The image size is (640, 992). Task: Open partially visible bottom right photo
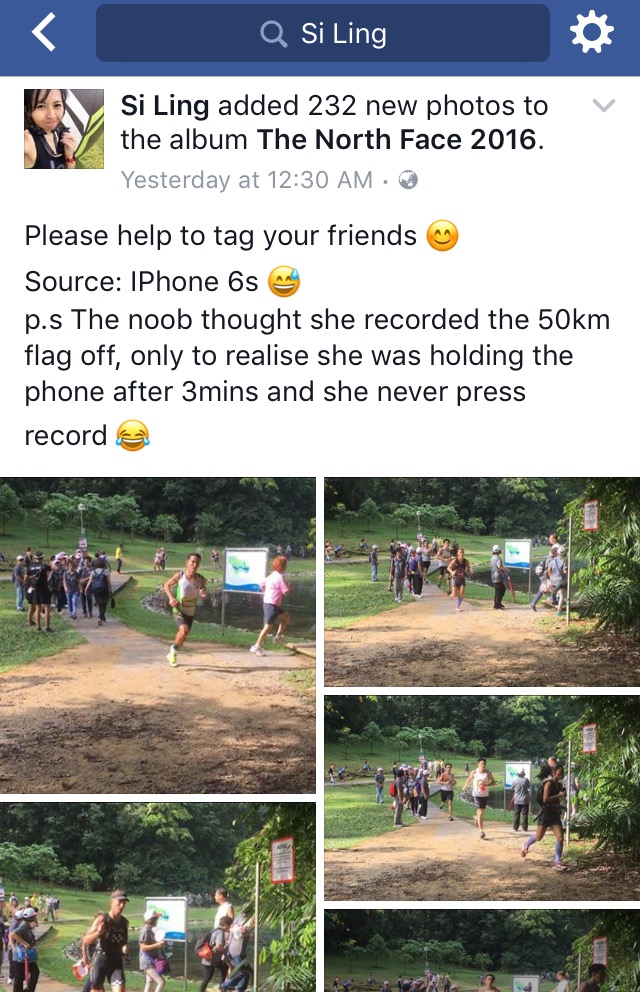click(x=482, y=950)
